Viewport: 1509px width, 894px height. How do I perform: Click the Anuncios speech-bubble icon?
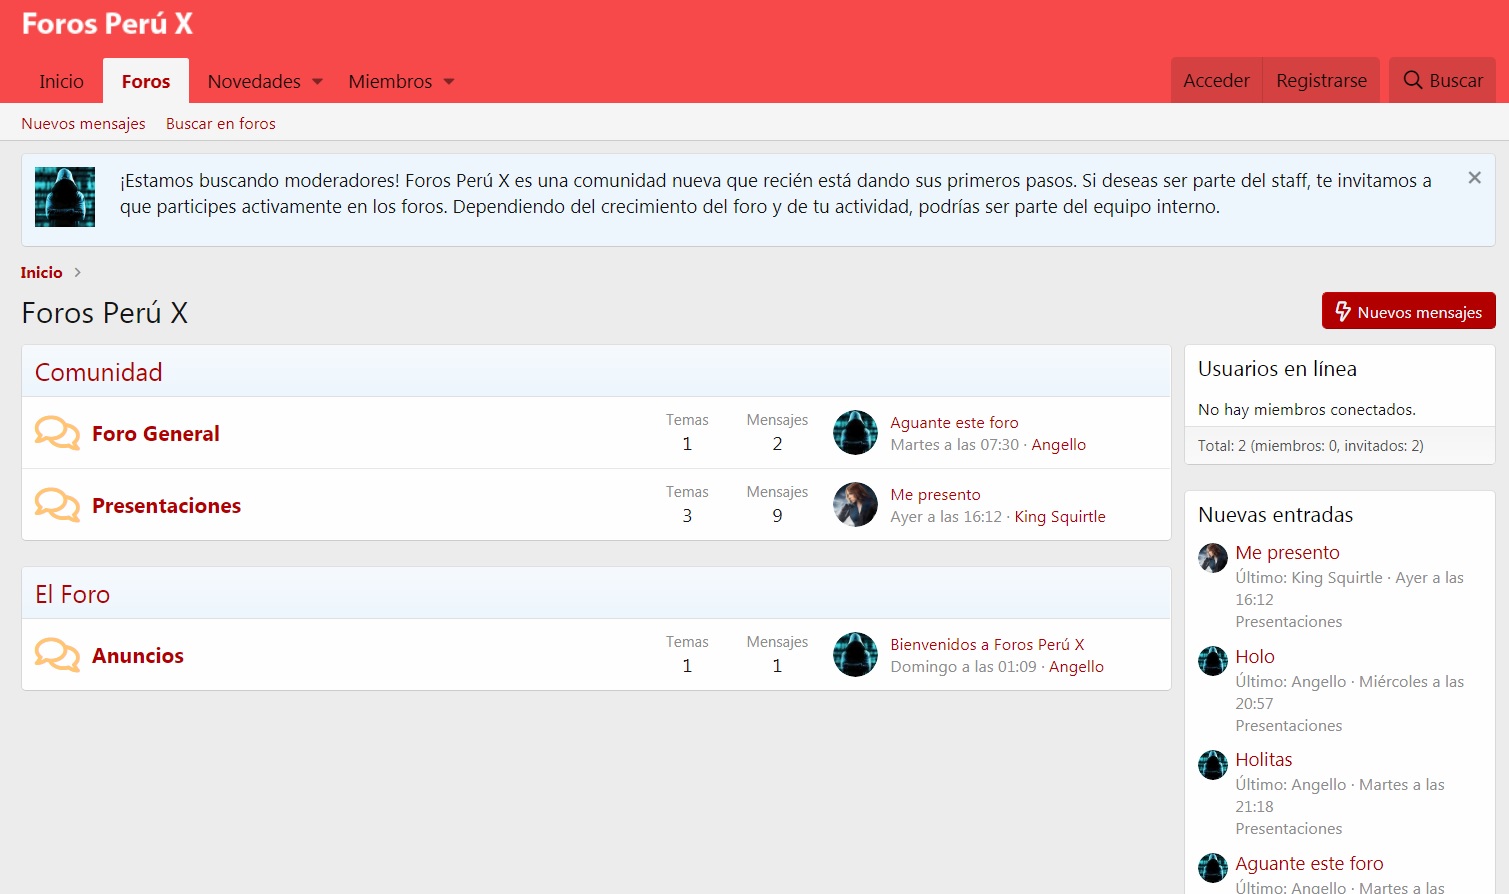(57, 655)
